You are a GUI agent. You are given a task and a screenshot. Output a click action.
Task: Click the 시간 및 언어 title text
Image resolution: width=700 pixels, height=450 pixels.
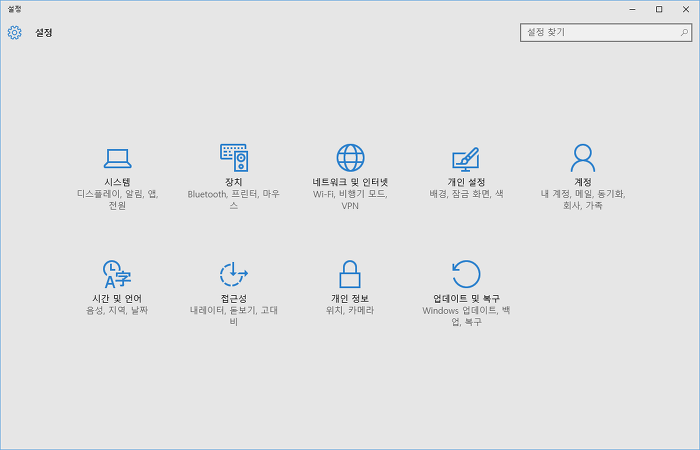tap(117, 298)
